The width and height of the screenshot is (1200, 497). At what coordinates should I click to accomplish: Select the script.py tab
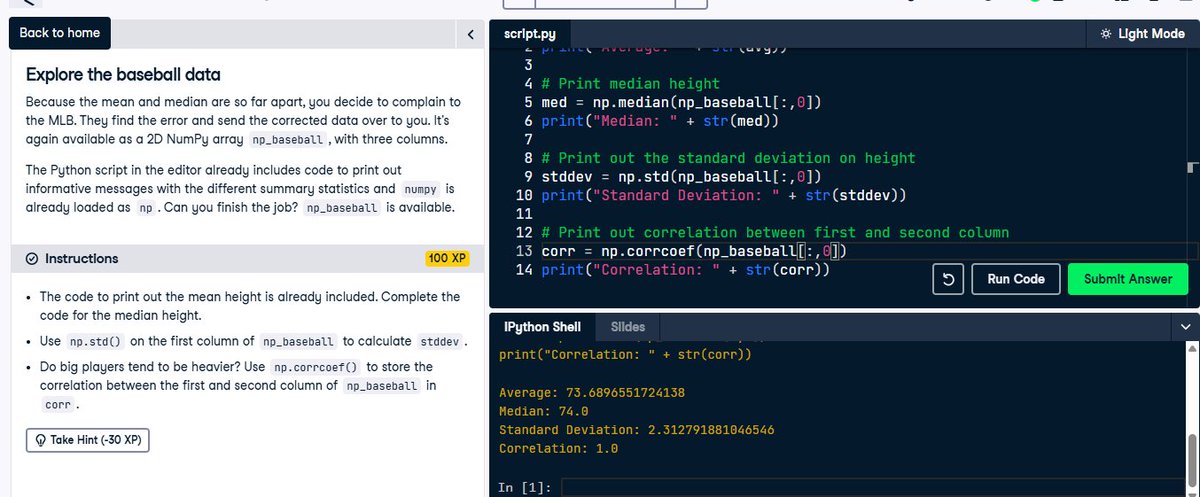click(x=530, y=34)
